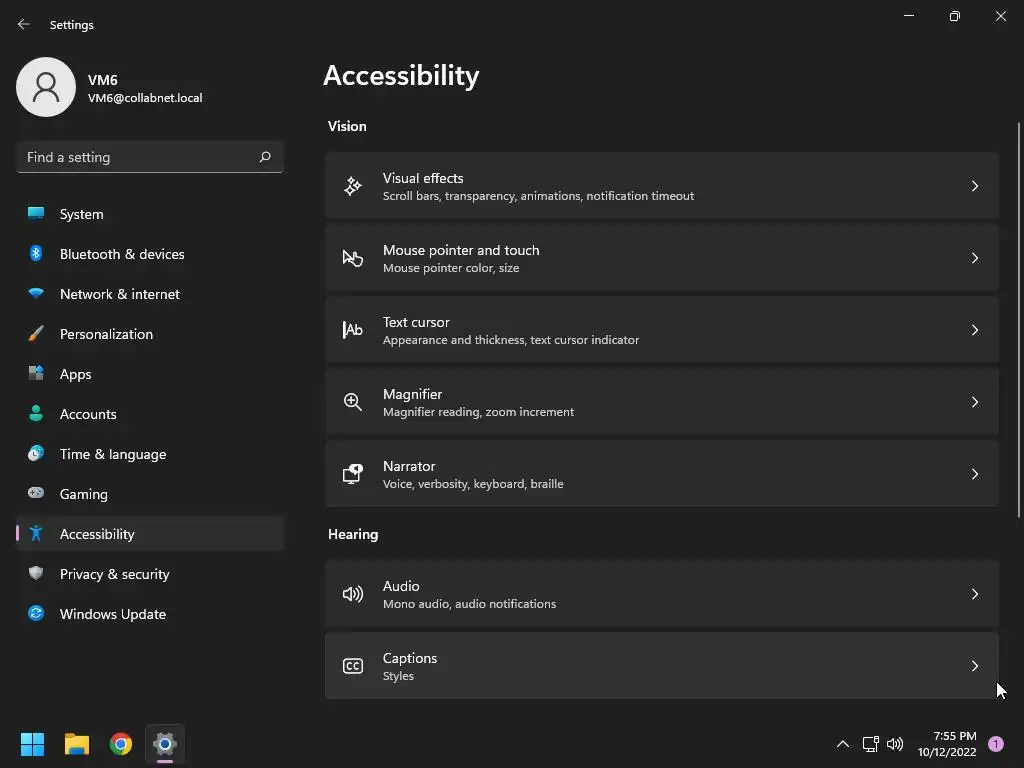Image resolution: width=1024 pixels, height=768 pixels.
Task: Go to Bluetooth & devices settings
Action: pyautogui.click(x=122, y=254)
